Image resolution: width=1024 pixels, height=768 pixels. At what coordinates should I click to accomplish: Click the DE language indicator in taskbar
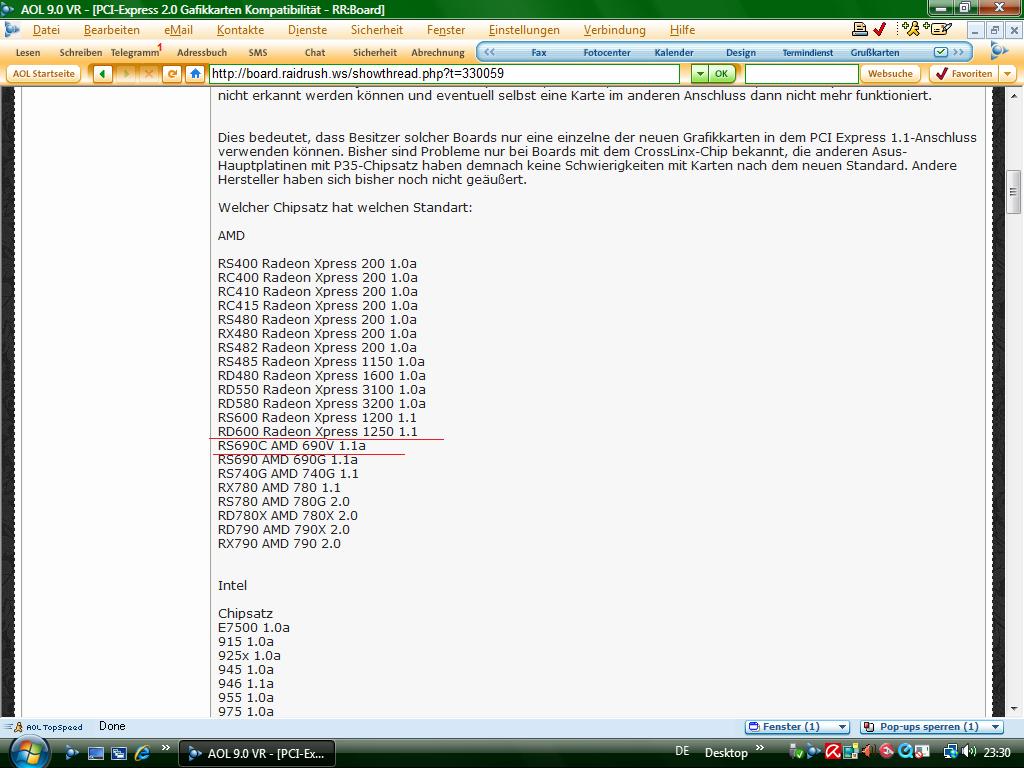click(x=682, y=752)
